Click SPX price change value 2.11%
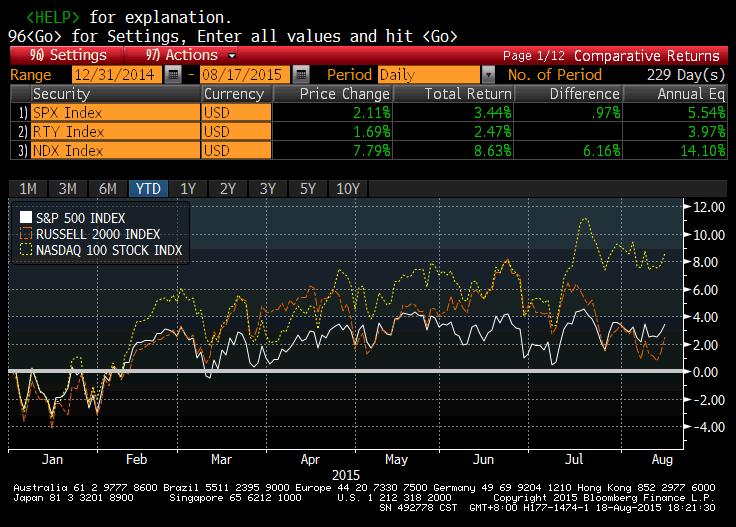Image resolution: width=736 pixels, height=527 pixels. (371, 113)
